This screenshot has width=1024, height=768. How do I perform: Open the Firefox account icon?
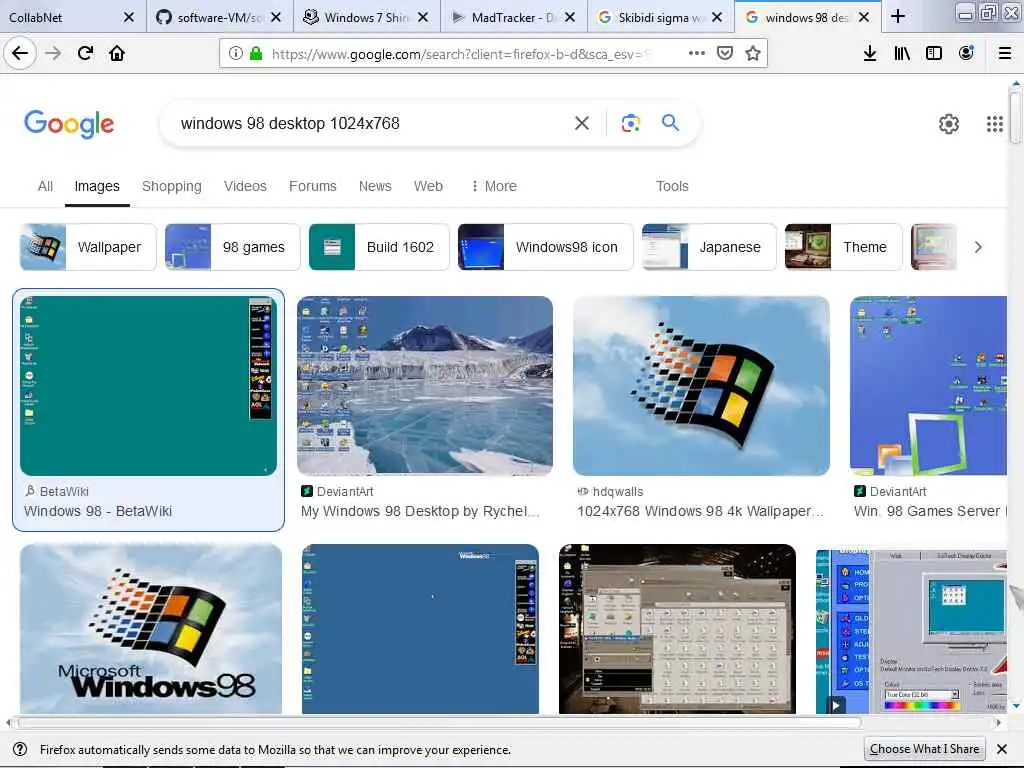(x=966, y=53)
